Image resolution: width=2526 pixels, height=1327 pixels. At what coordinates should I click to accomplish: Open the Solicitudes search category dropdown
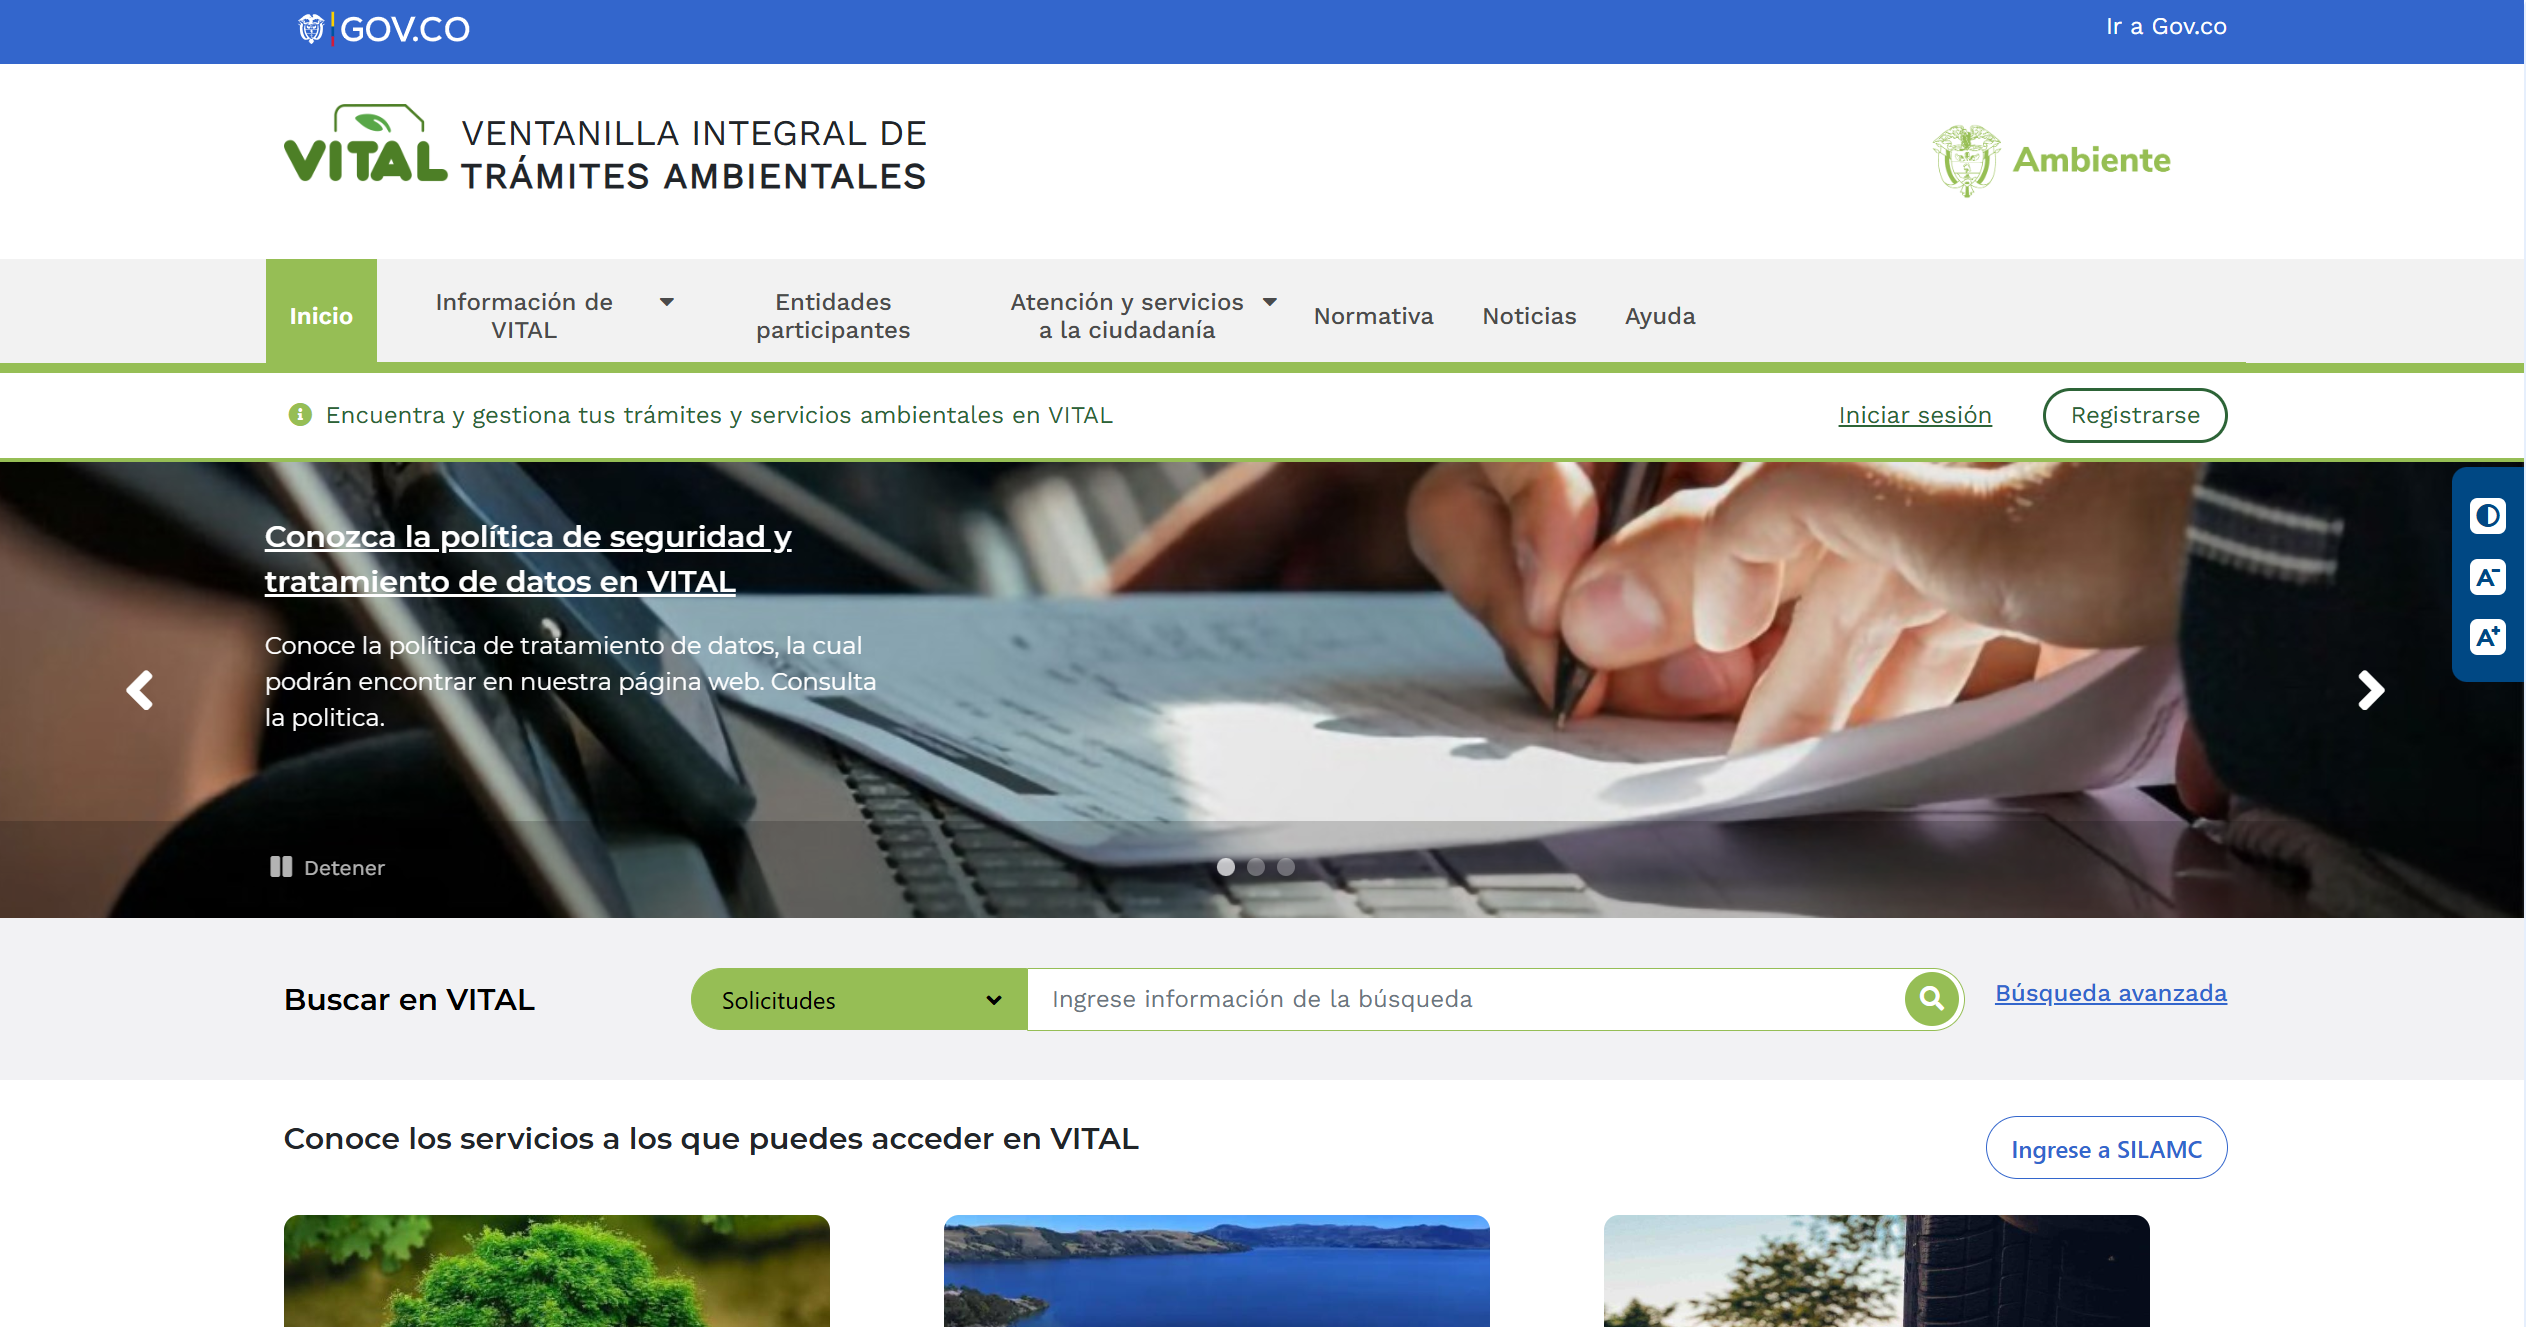click(x=859, y=999)
